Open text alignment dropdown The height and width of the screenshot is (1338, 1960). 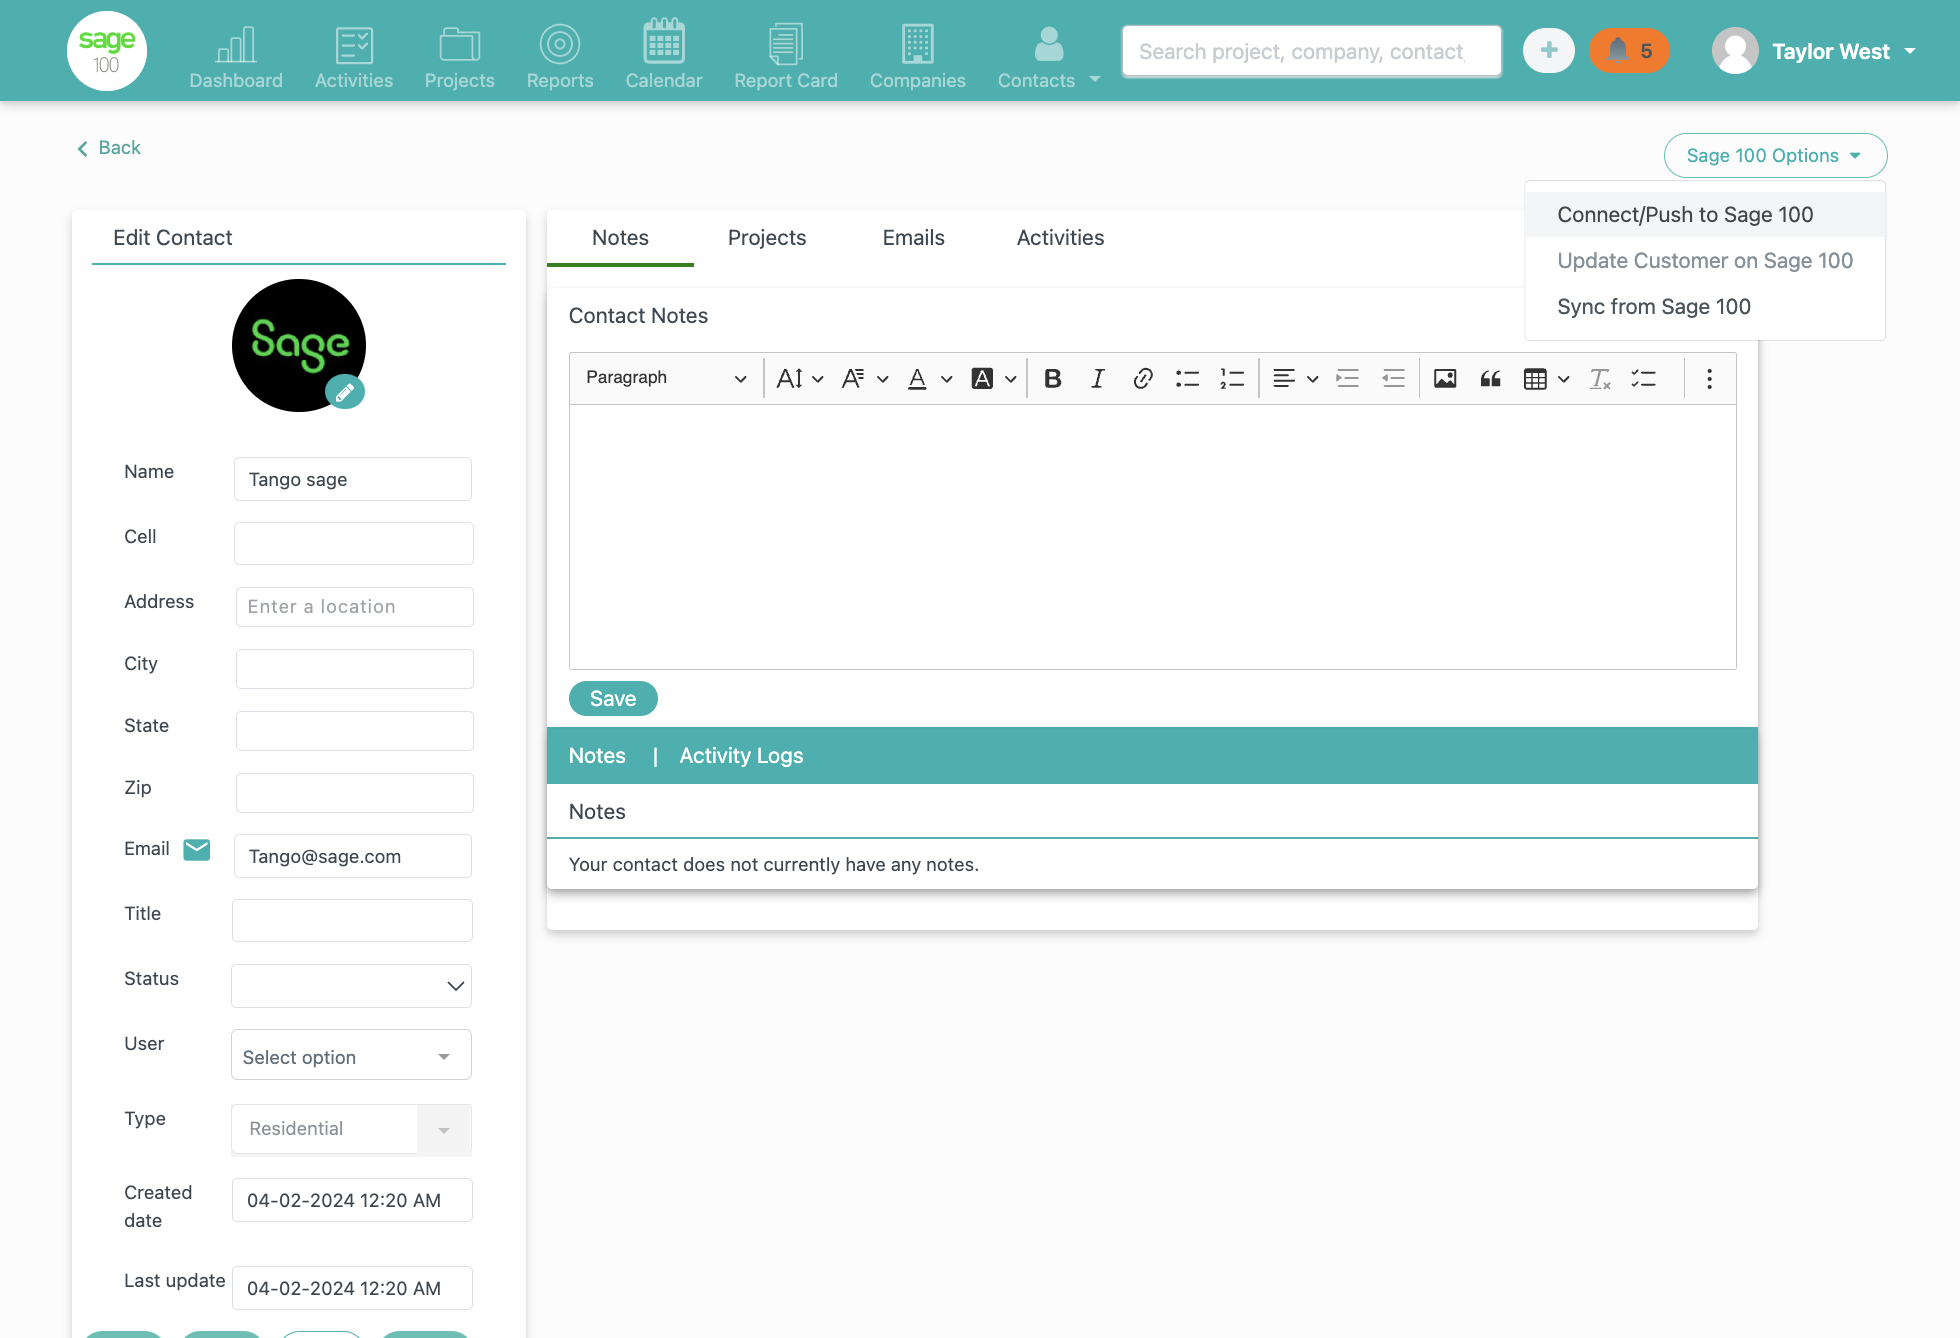pos(1295,378)
